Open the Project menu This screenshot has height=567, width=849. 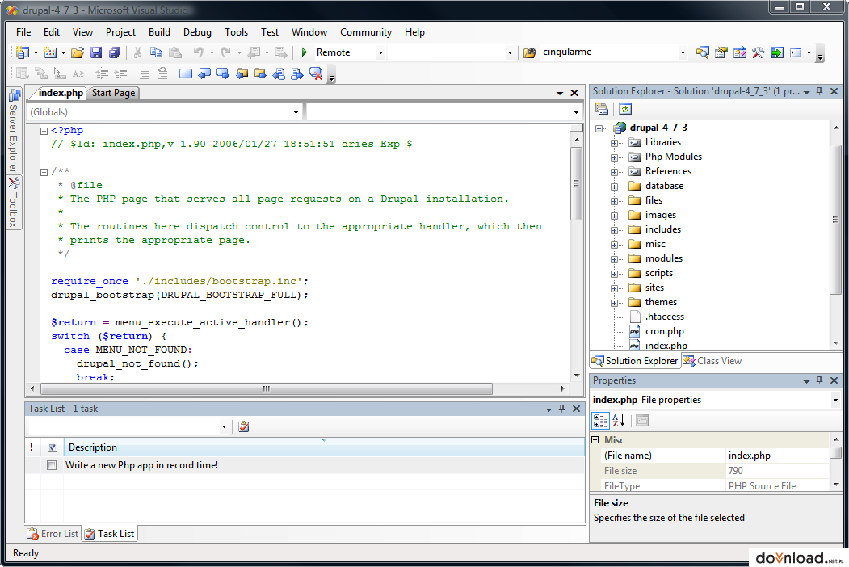pyautogui.click(x=121, y=32)
